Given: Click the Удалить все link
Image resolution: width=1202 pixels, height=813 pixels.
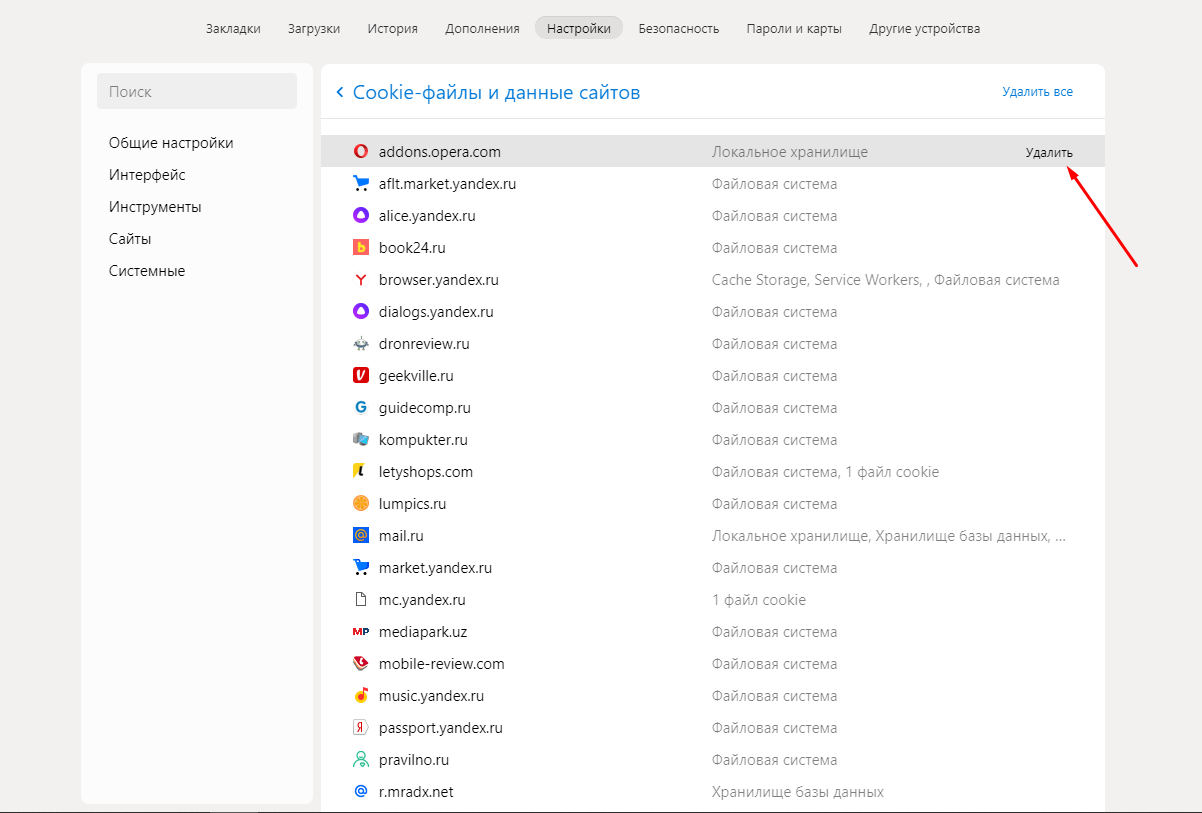Looking at the screenshot, I should [x=1038, y=92].
